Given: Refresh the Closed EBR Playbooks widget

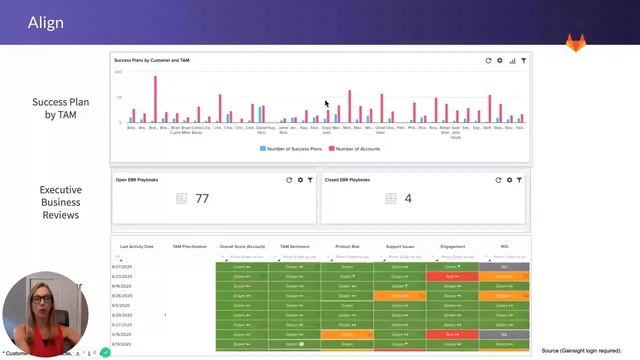Looking at the screenshot, I should 498,180.
